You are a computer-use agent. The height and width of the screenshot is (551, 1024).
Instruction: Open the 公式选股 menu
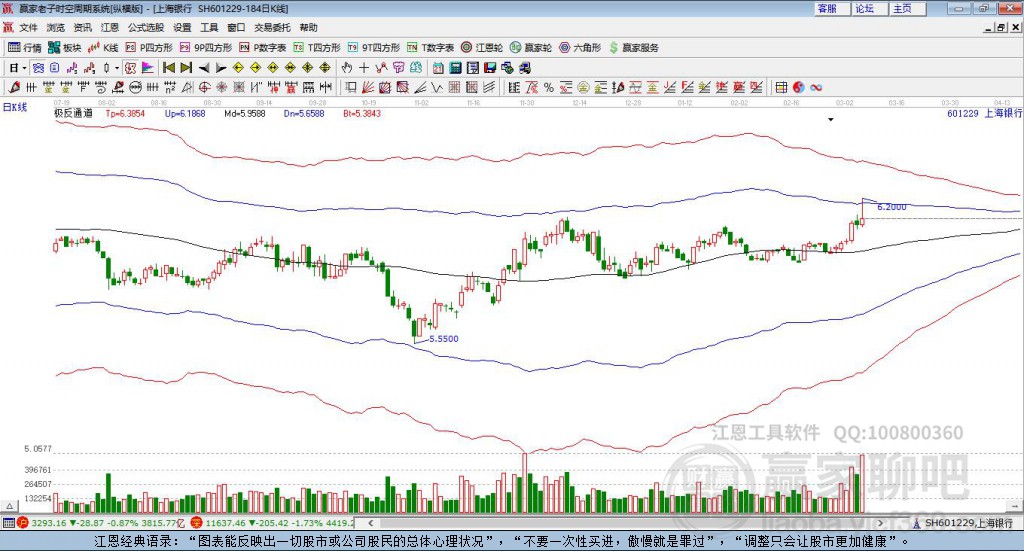[146, 27]
